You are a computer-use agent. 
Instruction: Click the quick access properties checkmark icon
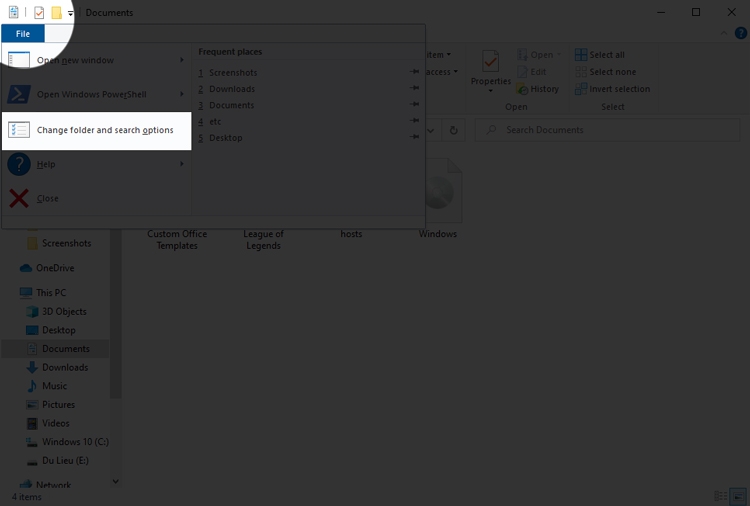pos(39,12)
